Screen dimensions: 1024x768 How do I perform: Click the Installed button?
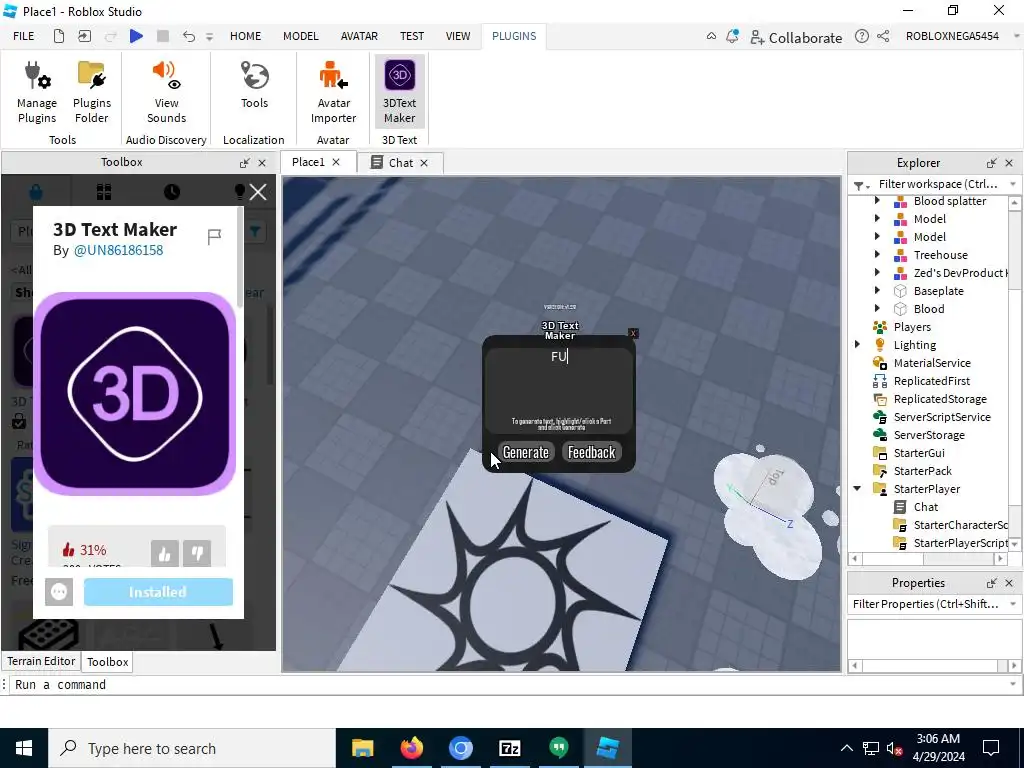[158, 592]
